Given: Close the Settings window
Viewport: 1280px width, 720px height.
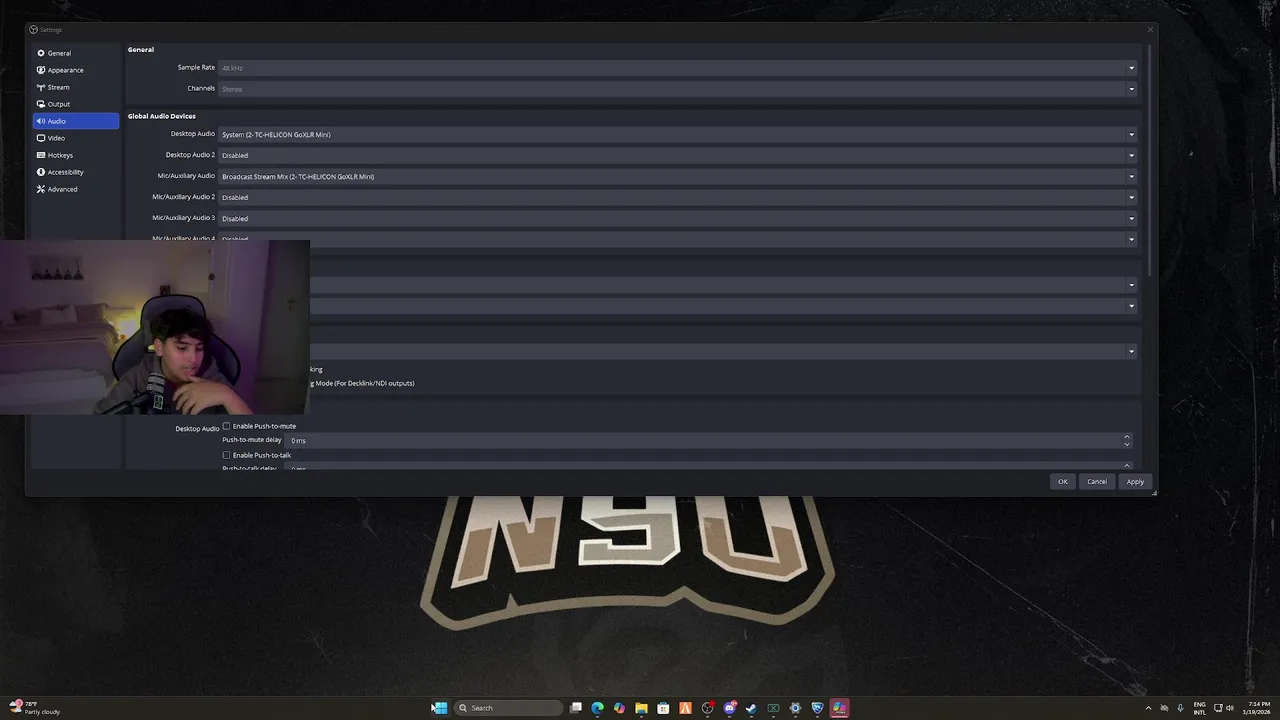Looking at the screenshot, I should point(1150,30).
